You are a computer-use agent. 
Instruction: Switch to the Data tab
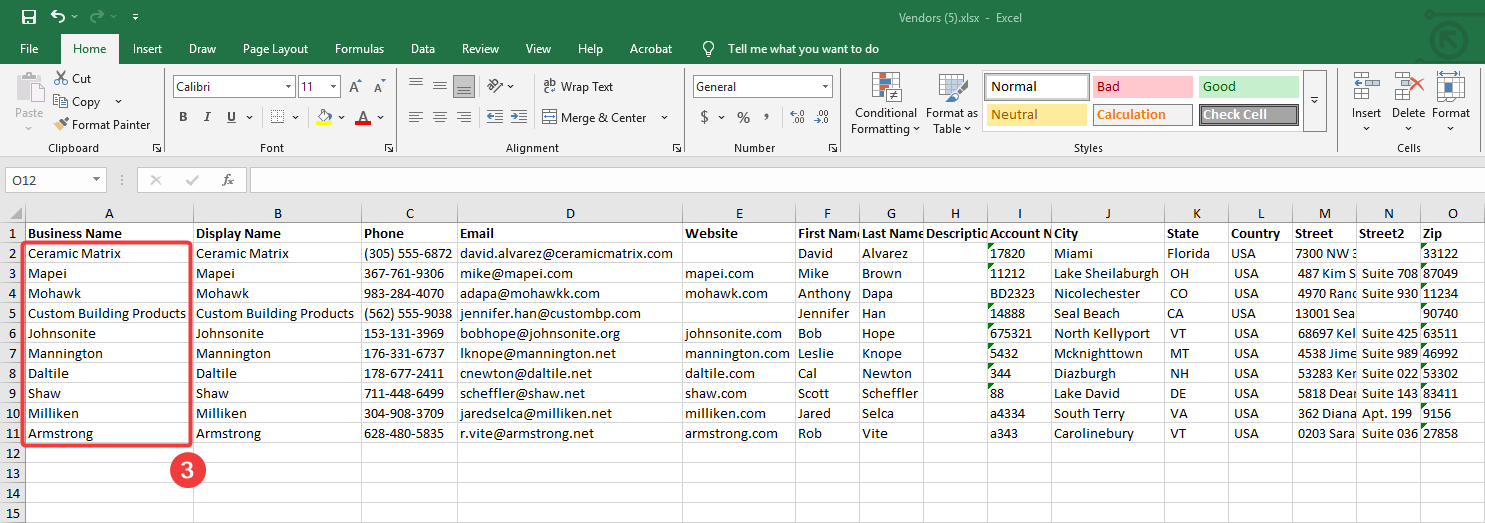coord(422,49)
